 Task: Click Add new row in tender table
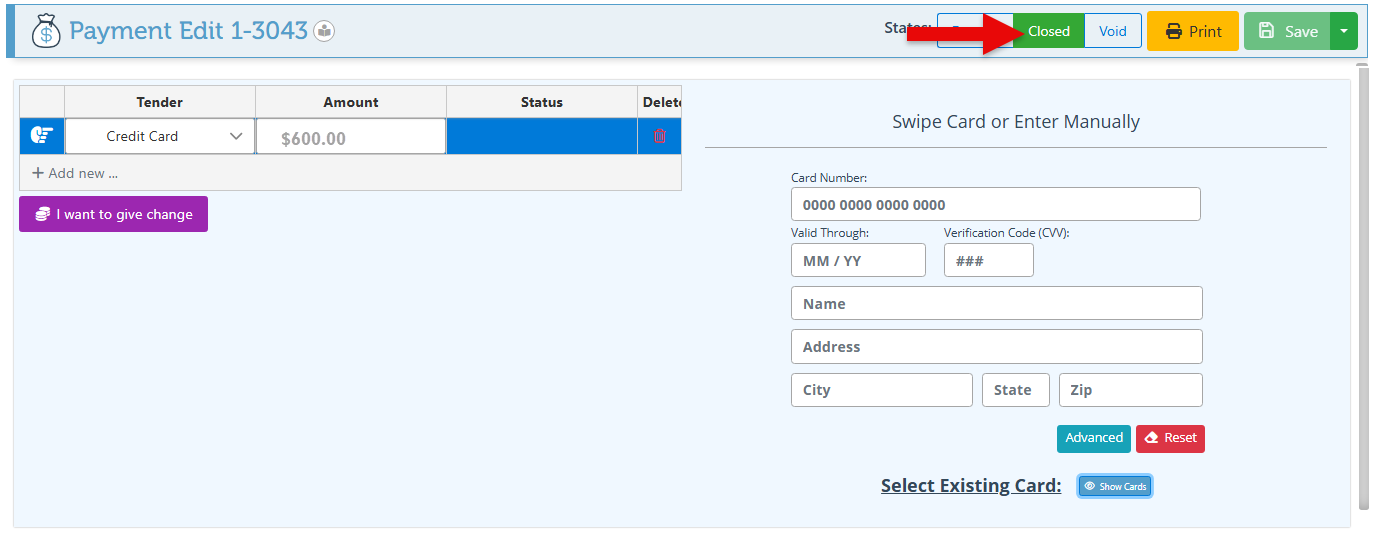coord(75,173)
